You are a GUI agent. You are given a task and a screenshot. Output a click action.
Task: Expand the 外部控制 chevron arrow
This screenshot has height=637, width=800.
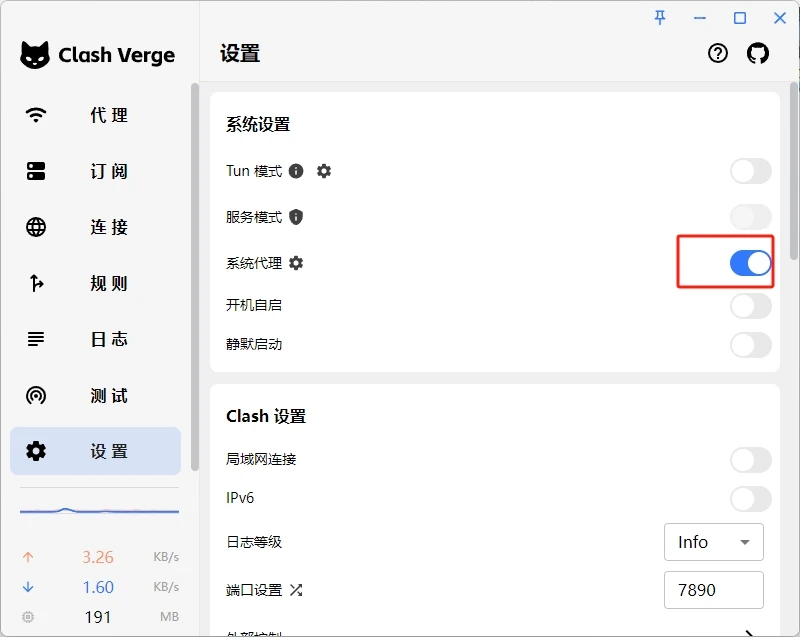(x=751, y=632)
